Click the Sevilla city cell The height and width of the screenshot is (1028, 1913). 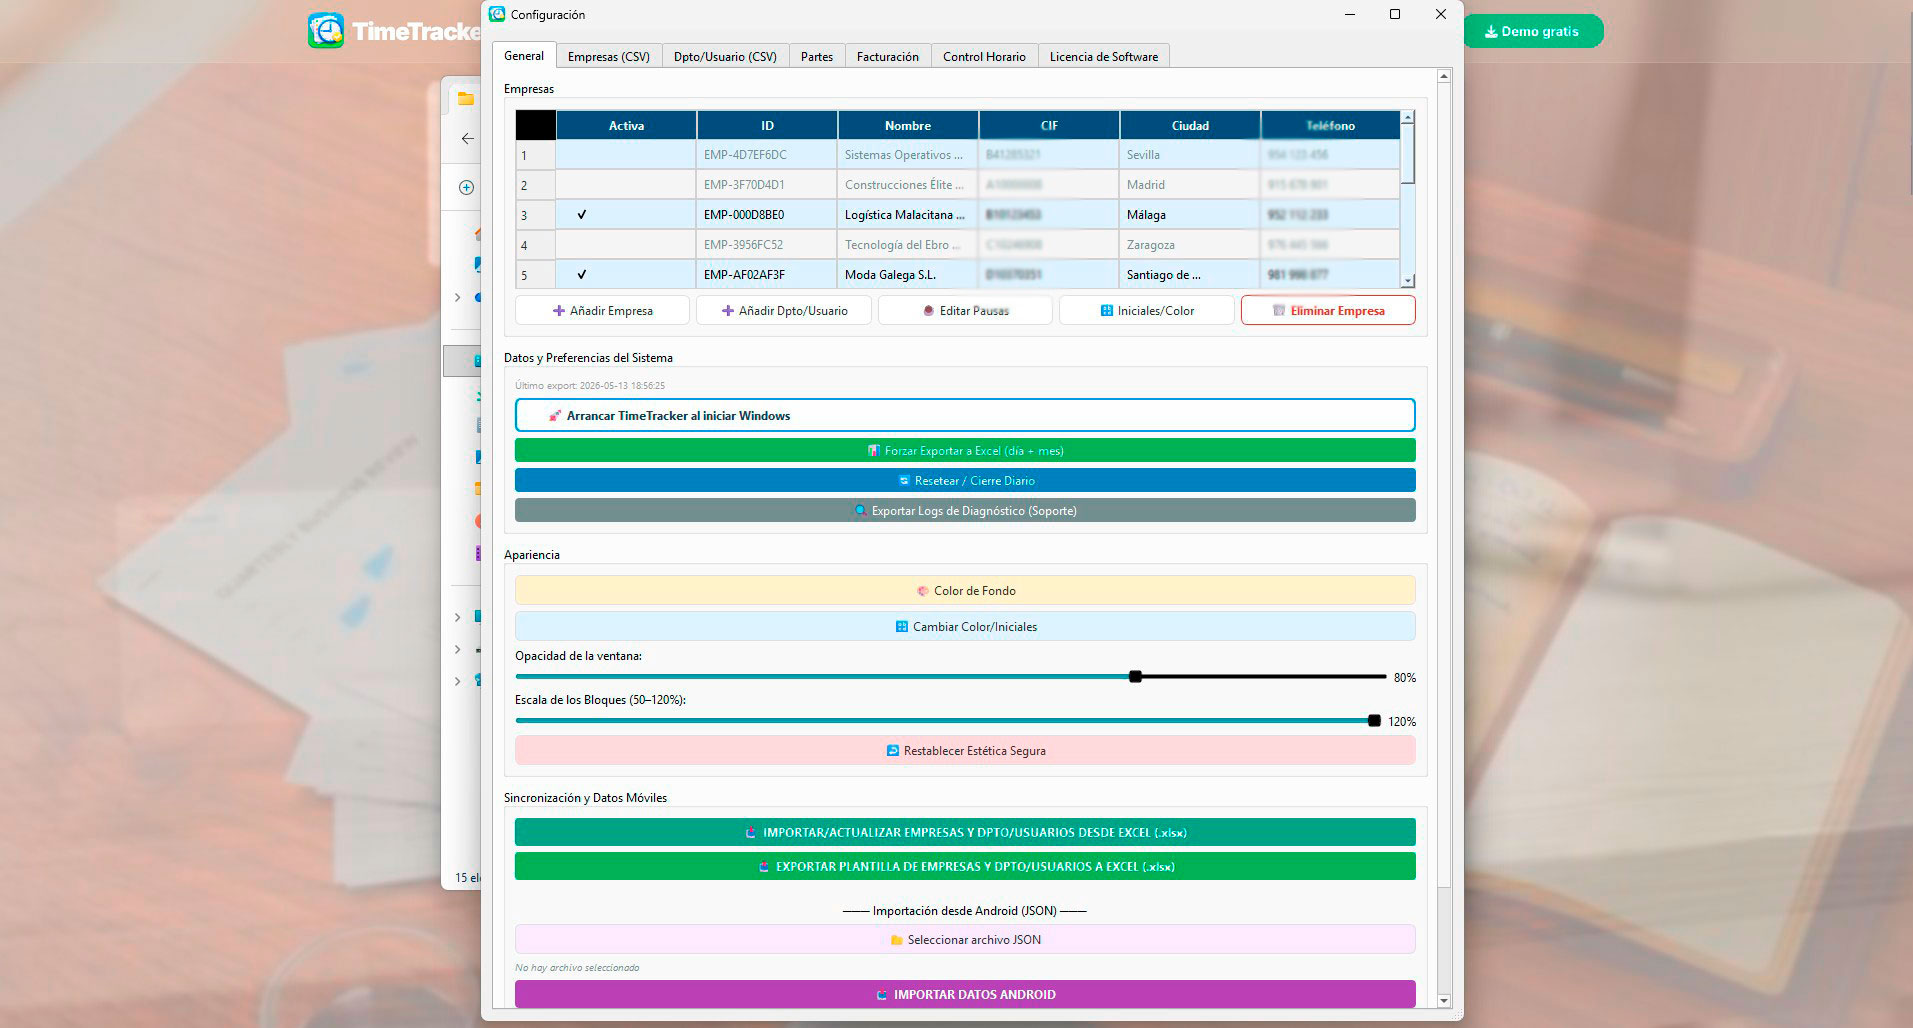[1190, 155]
